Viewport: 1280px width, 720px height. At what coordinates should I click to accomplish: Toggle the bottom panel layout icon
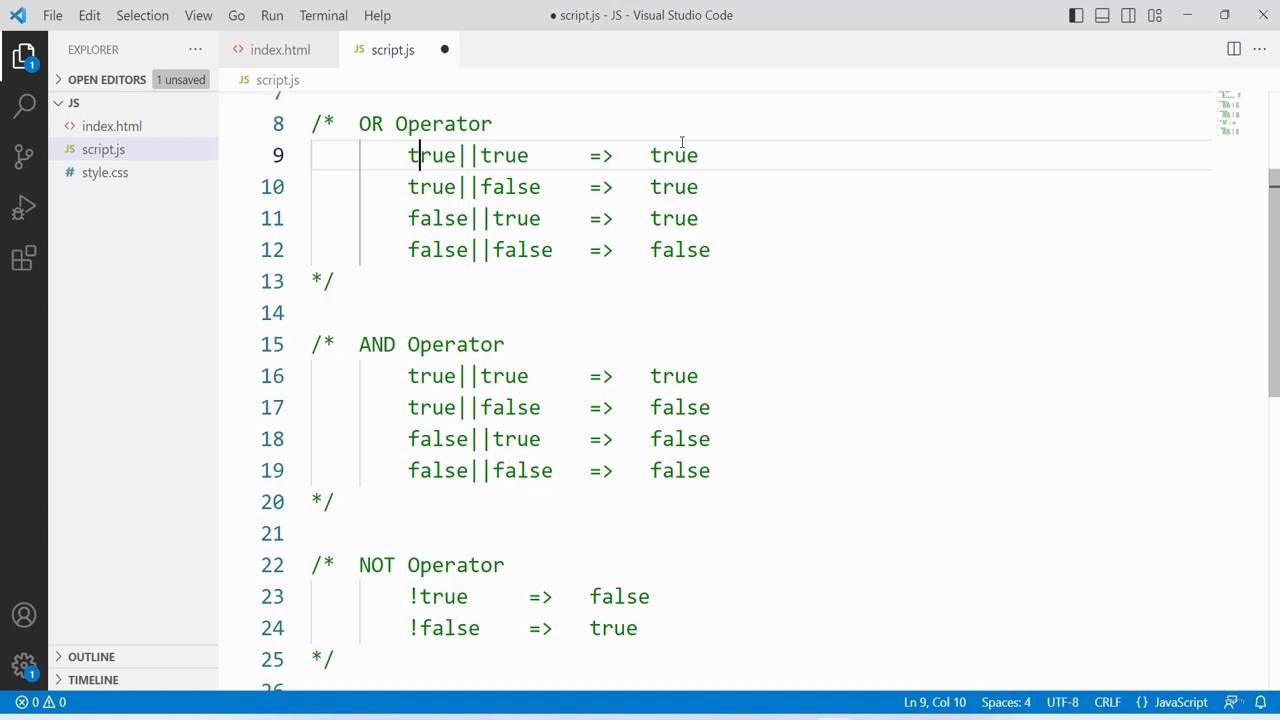(1102, 15)
